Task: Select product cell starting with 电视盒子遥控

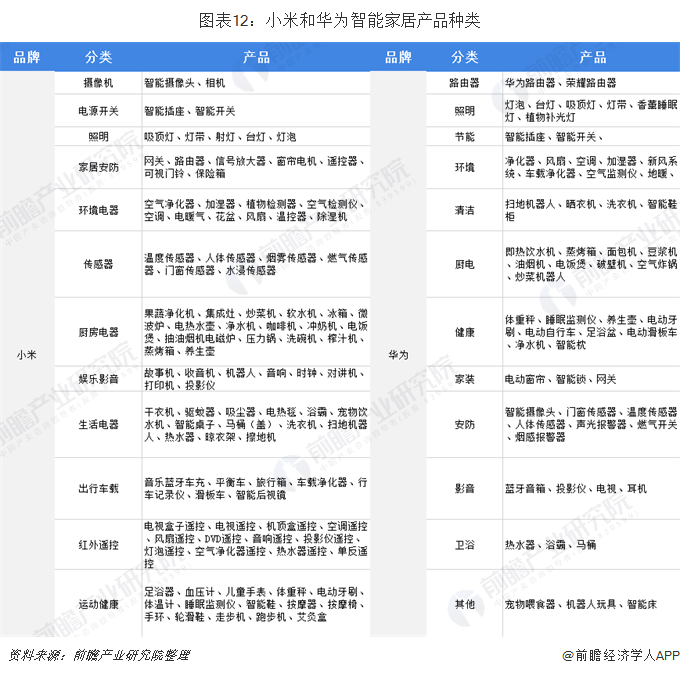Action: point(256,545)
